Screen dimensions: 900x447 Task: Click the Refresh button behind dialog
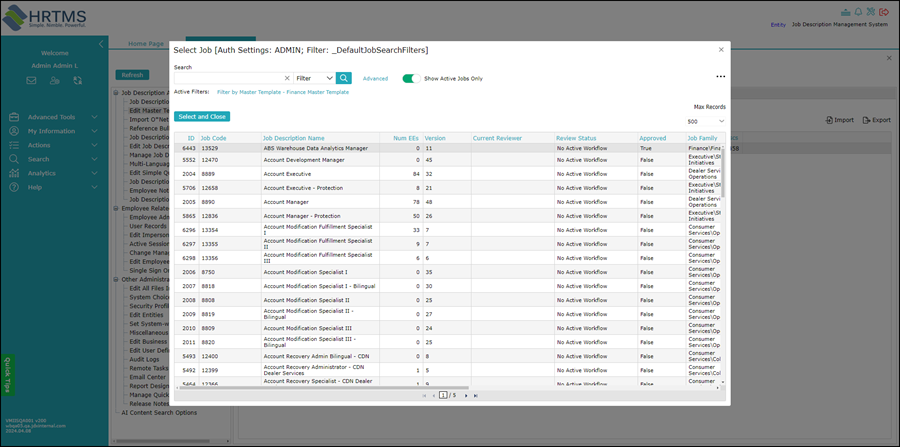coord(132,75)
